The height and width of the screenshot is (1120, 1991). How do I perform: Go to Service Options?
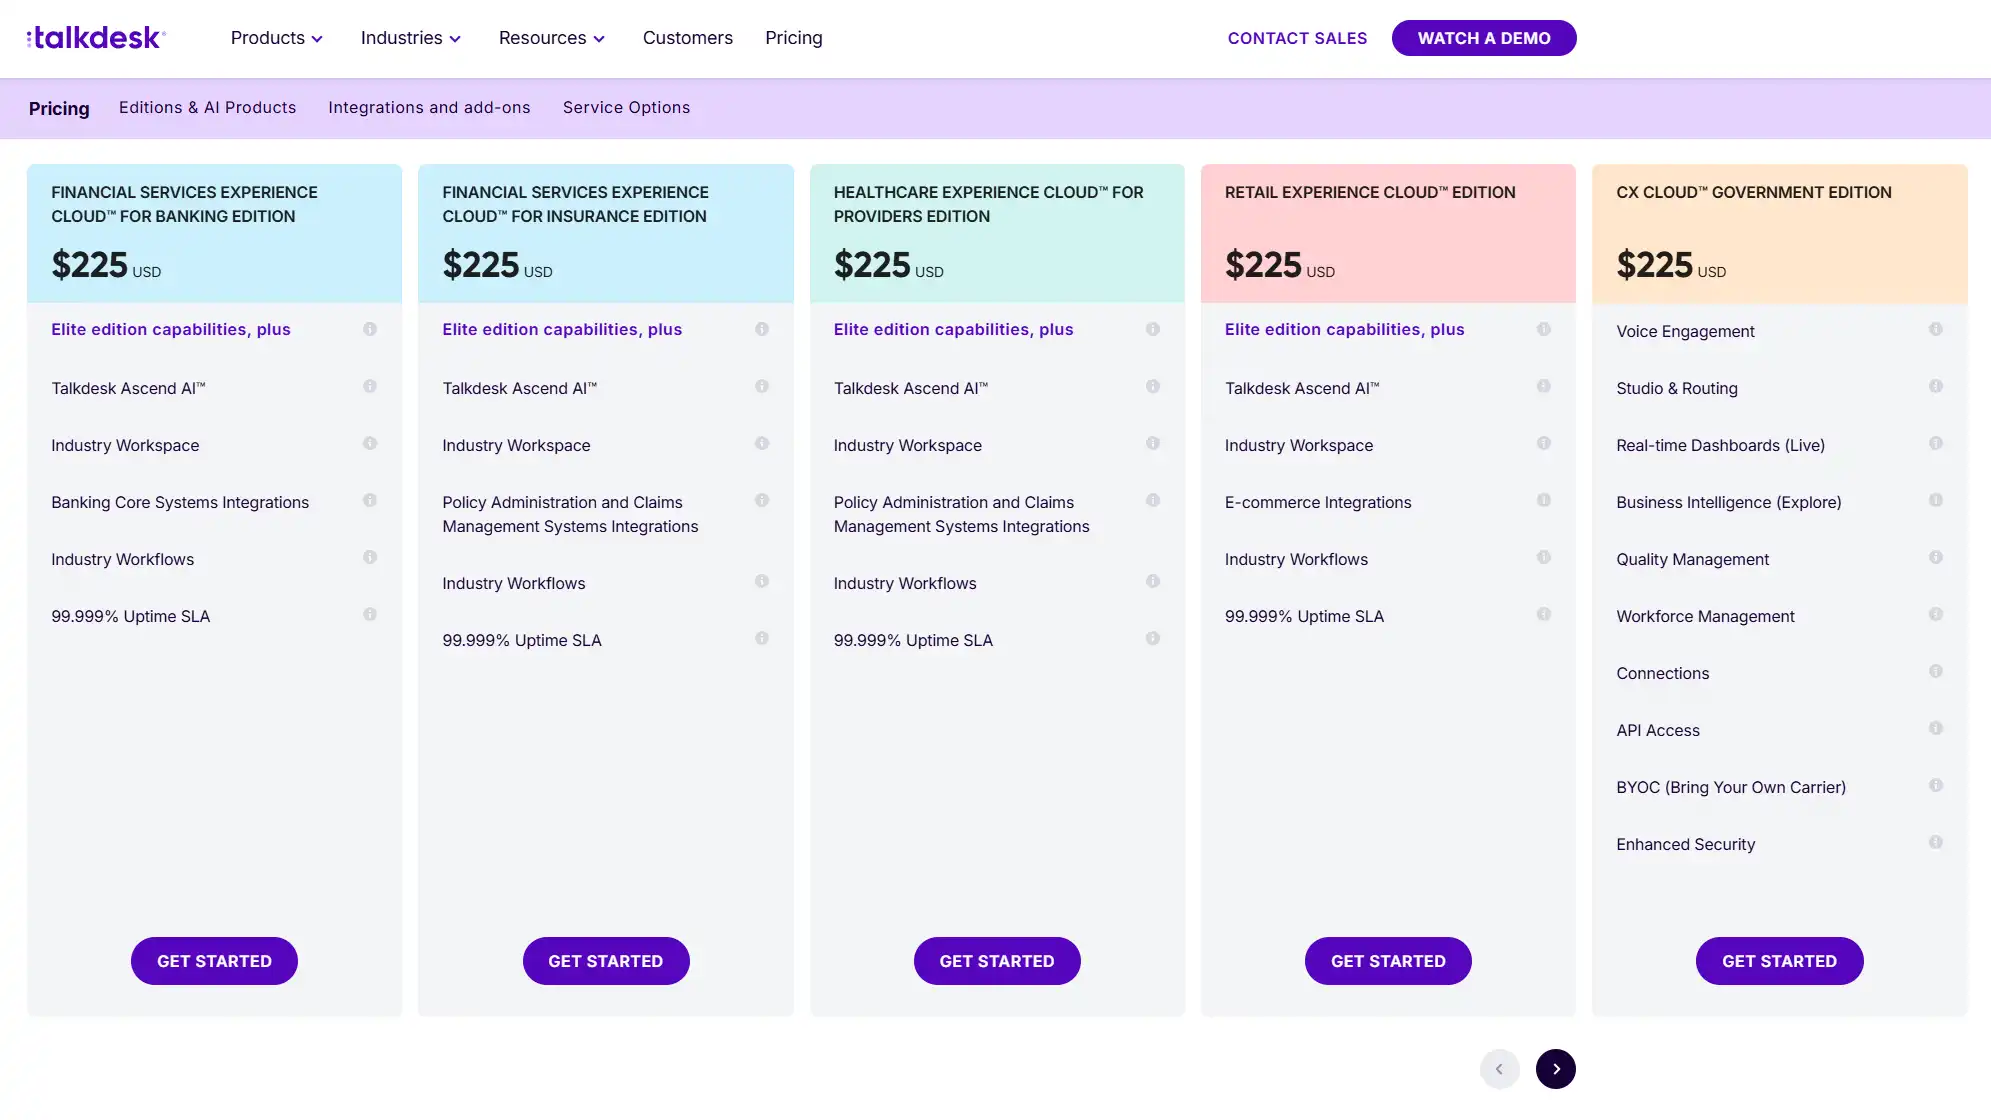click(626, 107)
